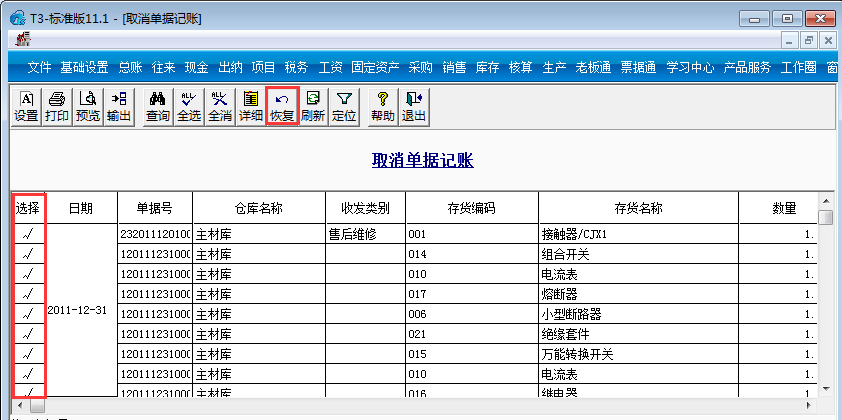
Task: Open the 产品服务 menu
Action: pyautogui.click(x=747, y=67)
